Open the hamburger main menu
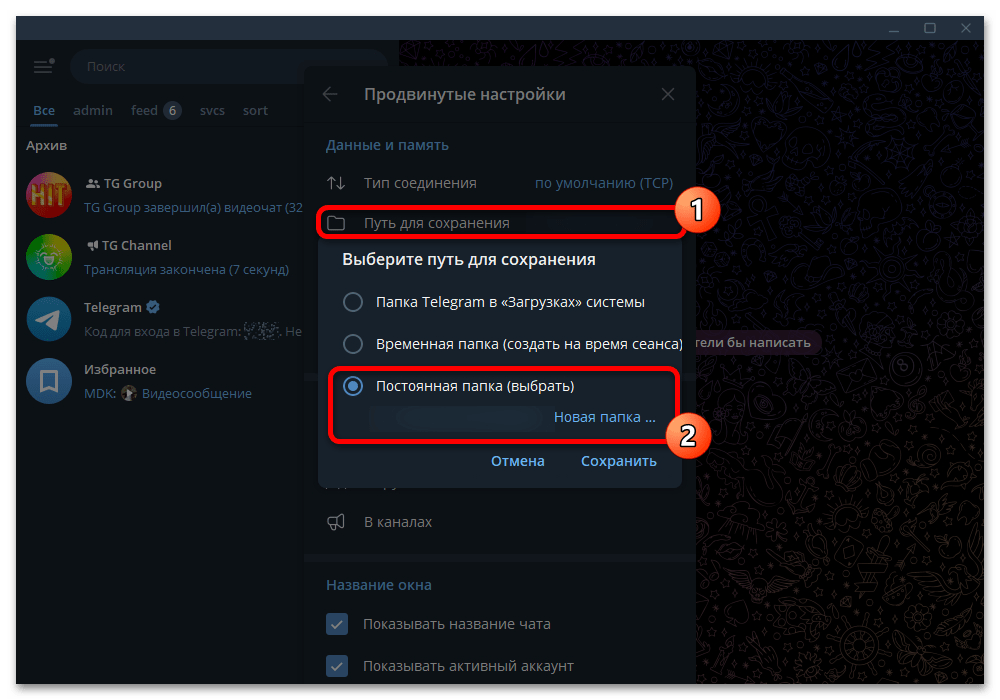The image size is (1000, 700). pyautogui.click(x=43, y=66)
